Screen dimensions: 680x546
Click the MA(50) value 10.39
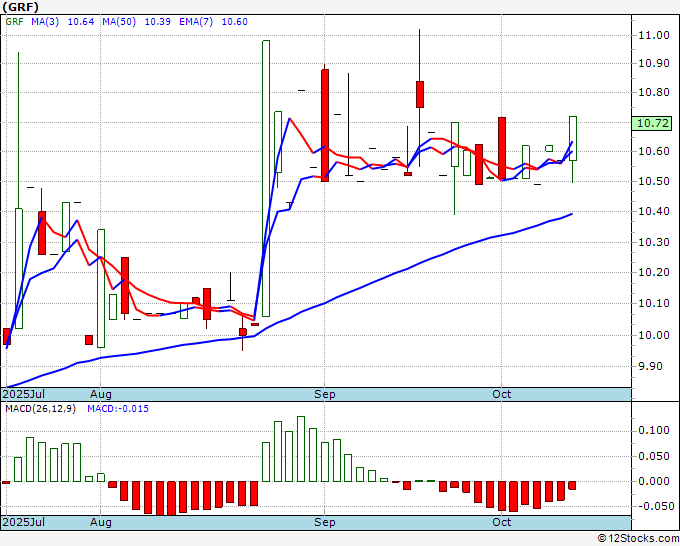(157, 22)
